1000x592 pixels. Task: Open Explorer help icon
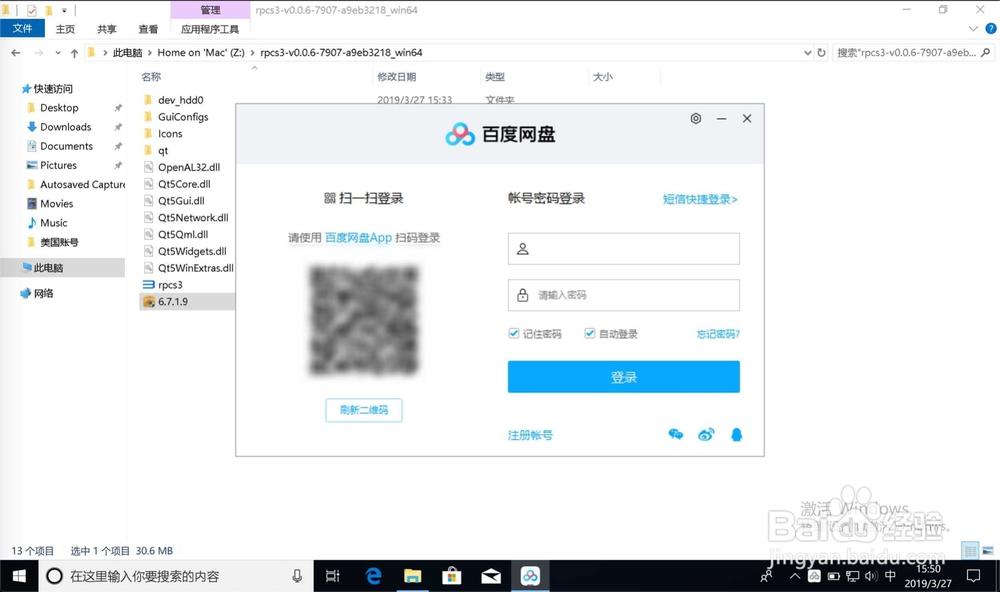point(991,29)
